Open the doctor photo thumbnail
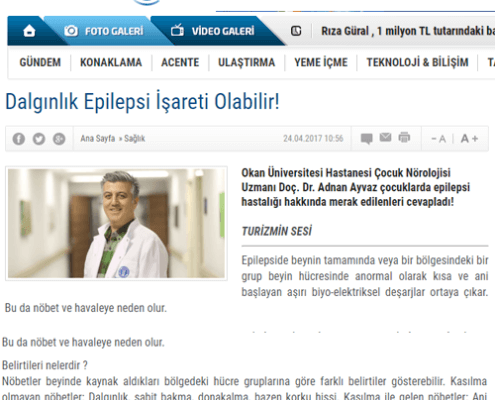 [116, 223]
